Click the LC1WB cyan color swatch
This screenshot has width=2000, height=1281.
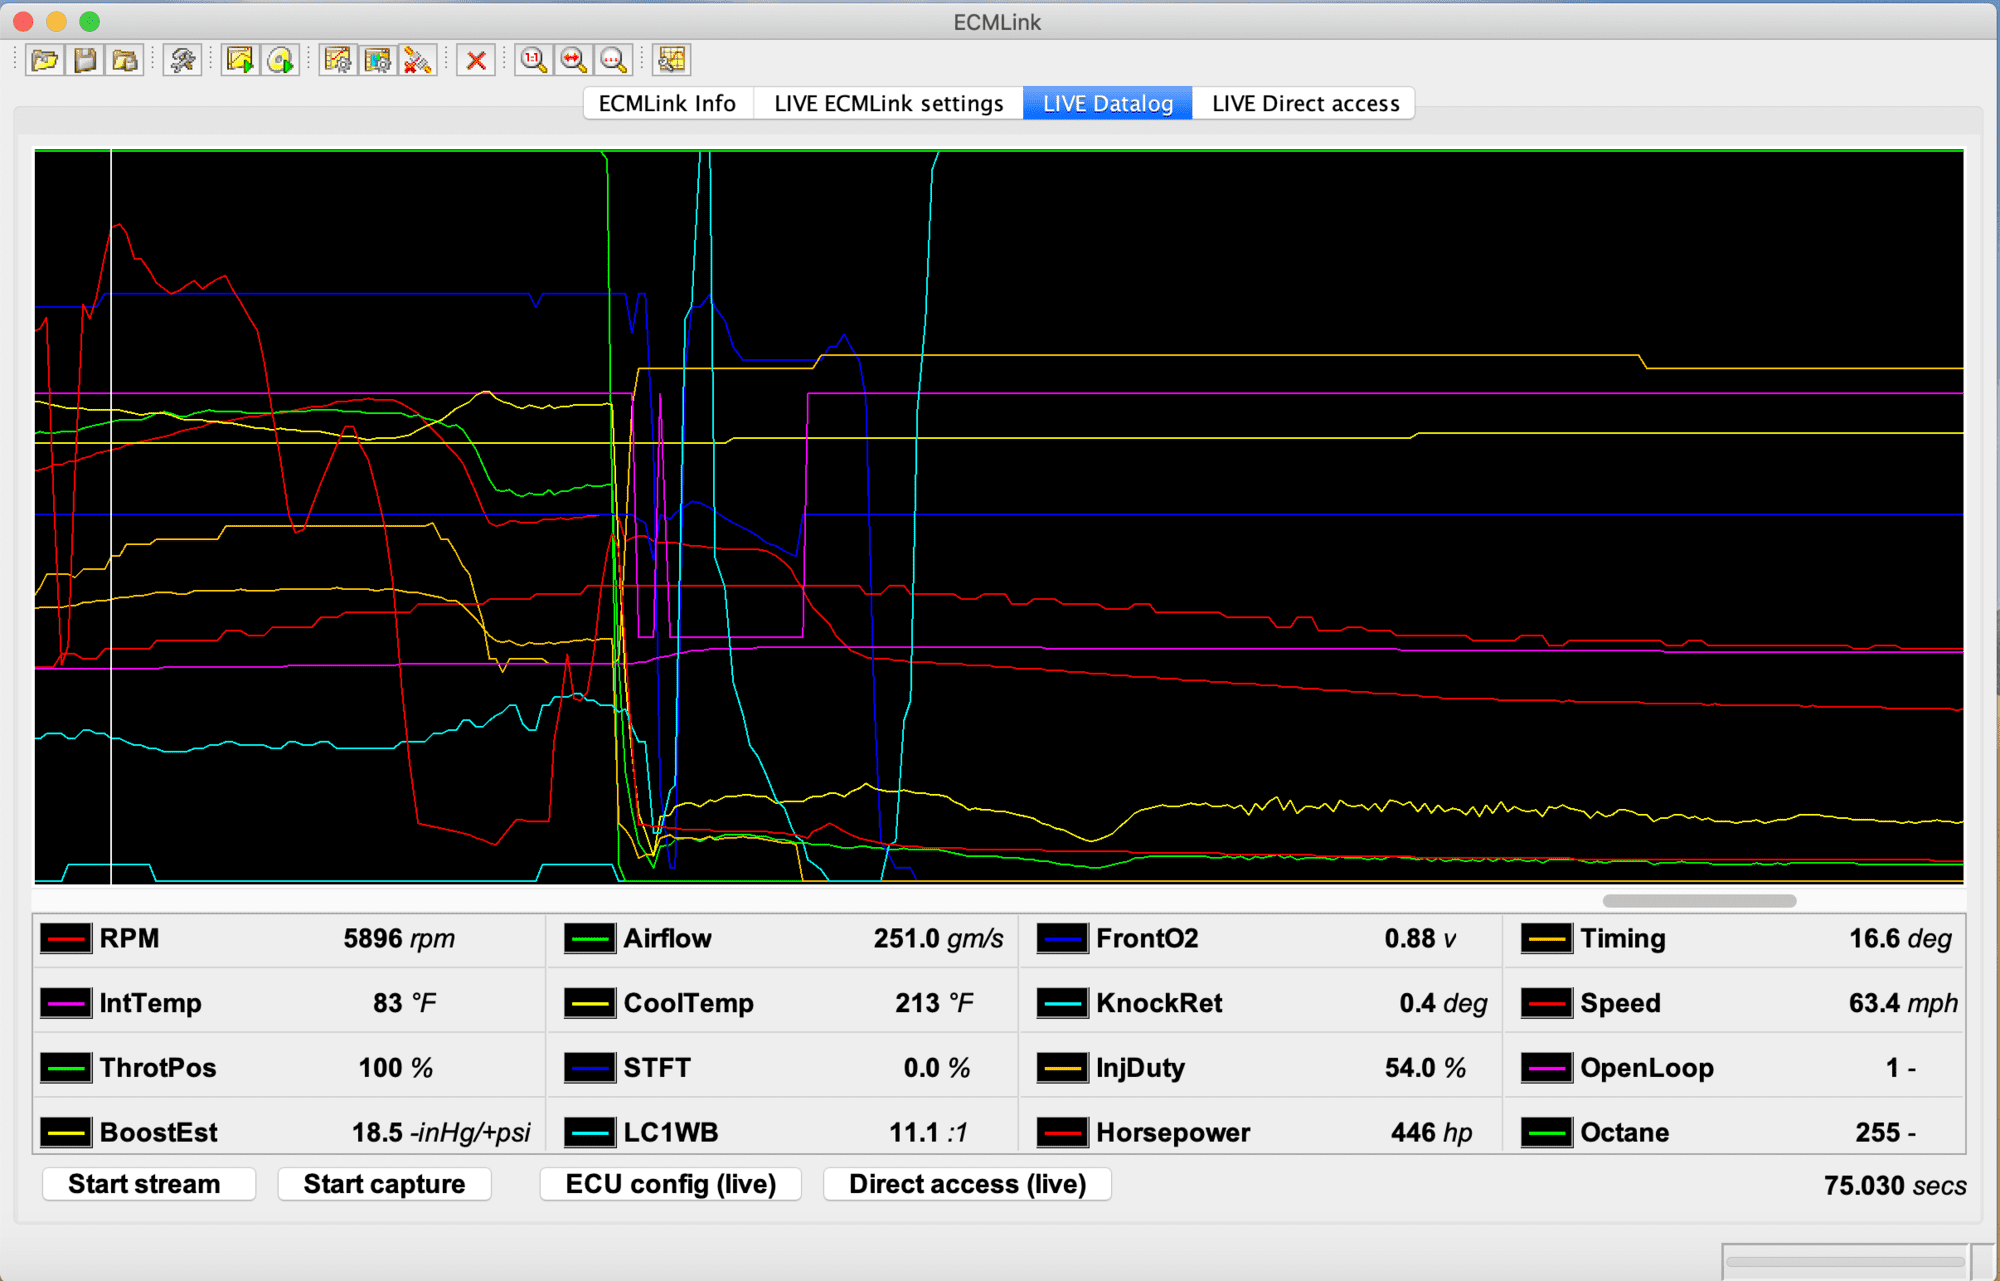point(590,1132)
